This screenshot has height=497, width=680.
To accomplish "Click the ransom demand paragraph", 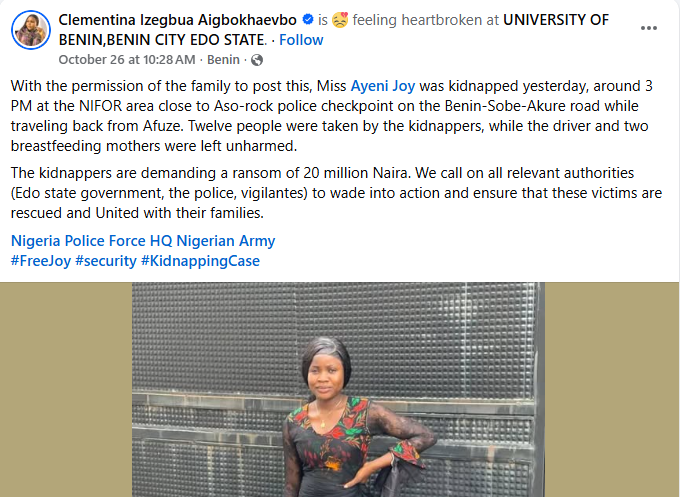I will [300, 192].
